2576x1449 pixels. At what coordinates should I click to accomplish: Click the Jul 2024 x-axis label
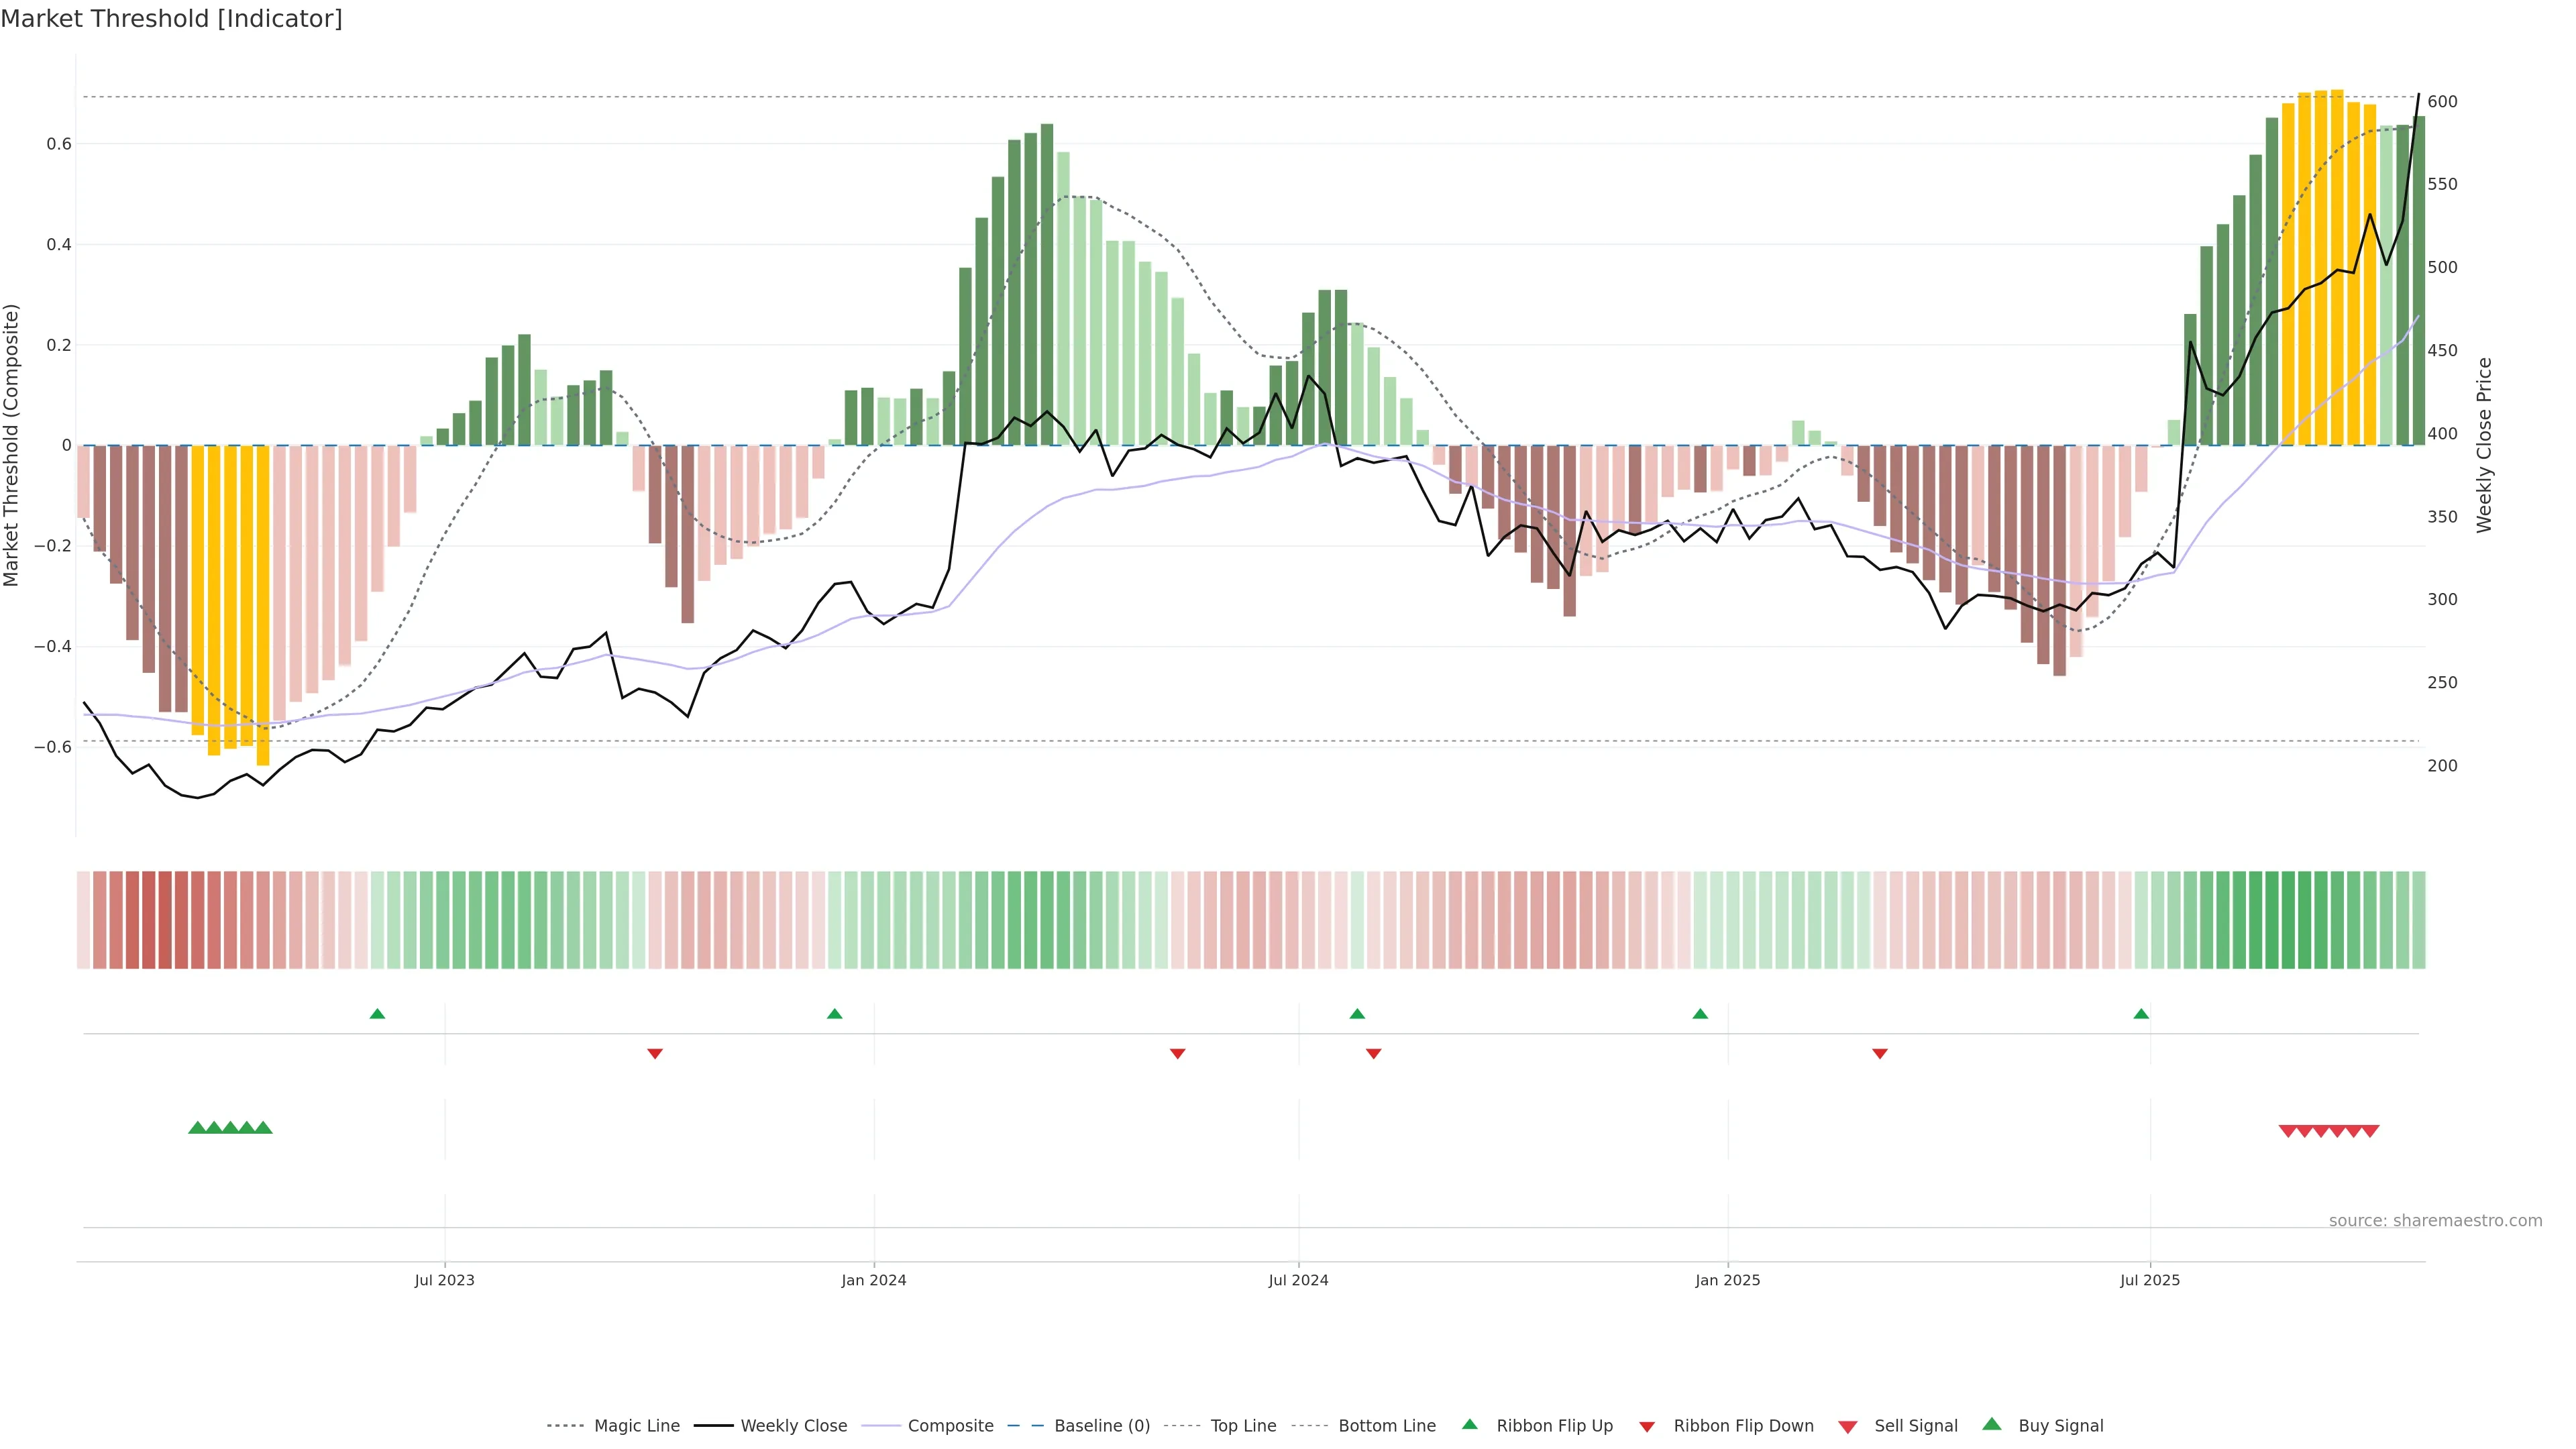pyautogui.click(x=1298, y=1280)
